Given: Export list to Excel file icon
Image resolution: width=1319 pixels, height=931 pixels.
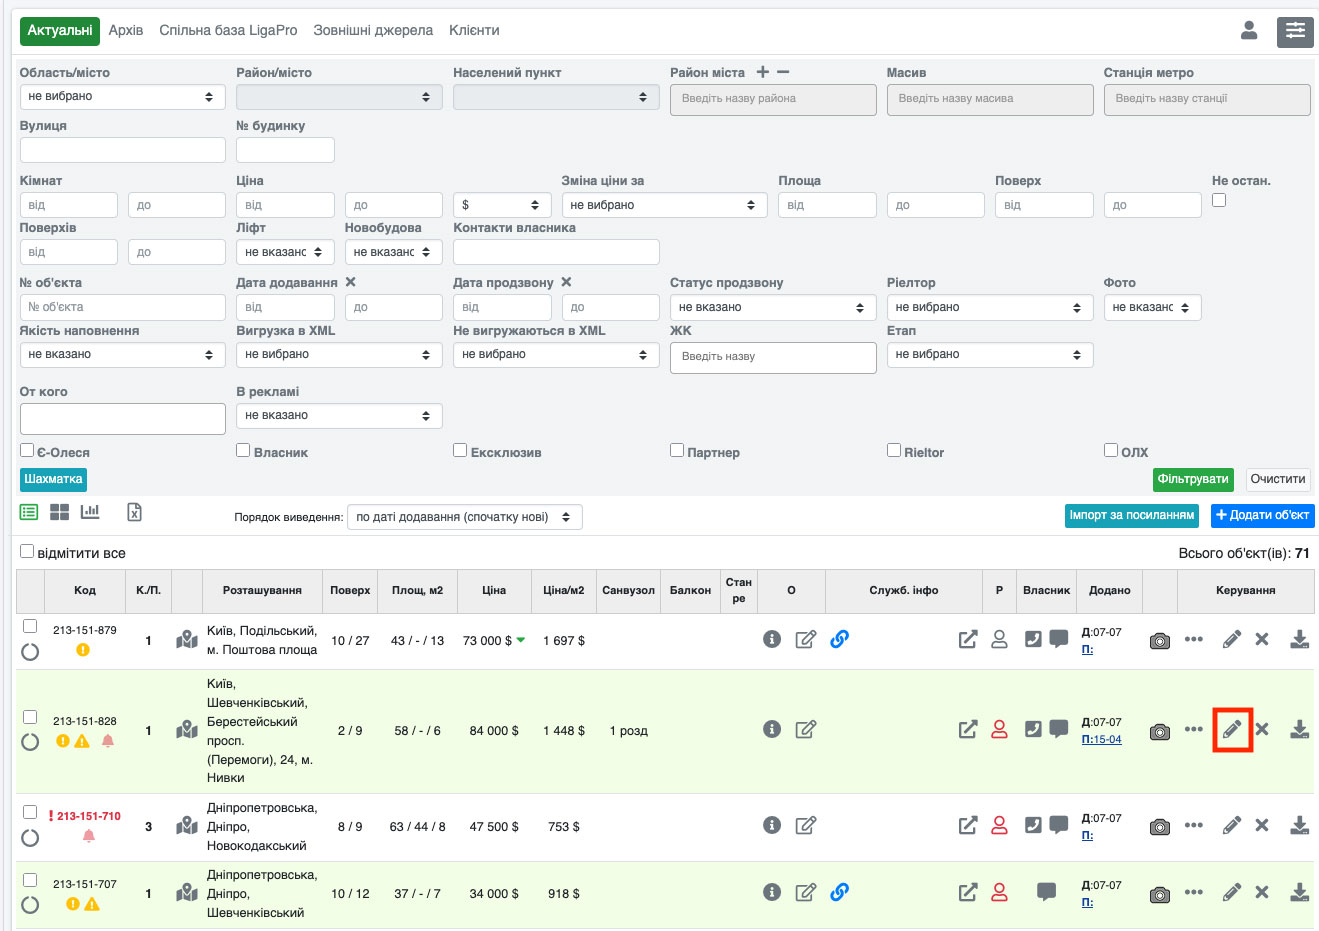Looking at the screenshot, I should [134, 512].
